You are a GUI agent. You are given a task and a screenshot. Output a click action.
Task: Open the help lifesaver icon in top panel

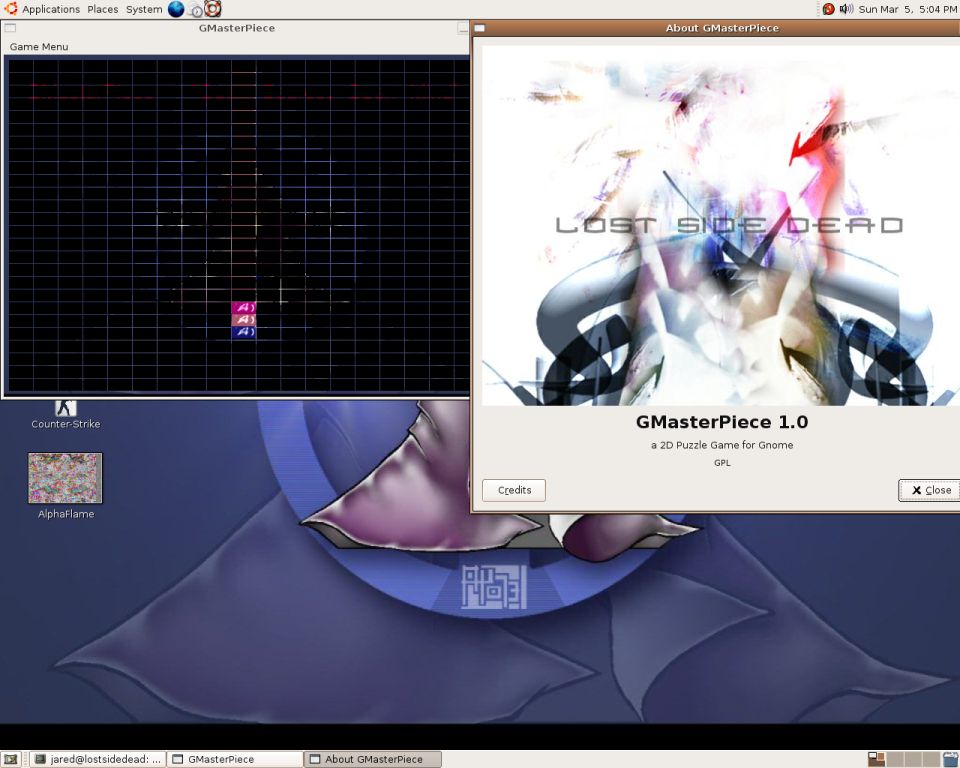(x=212, y=9)
